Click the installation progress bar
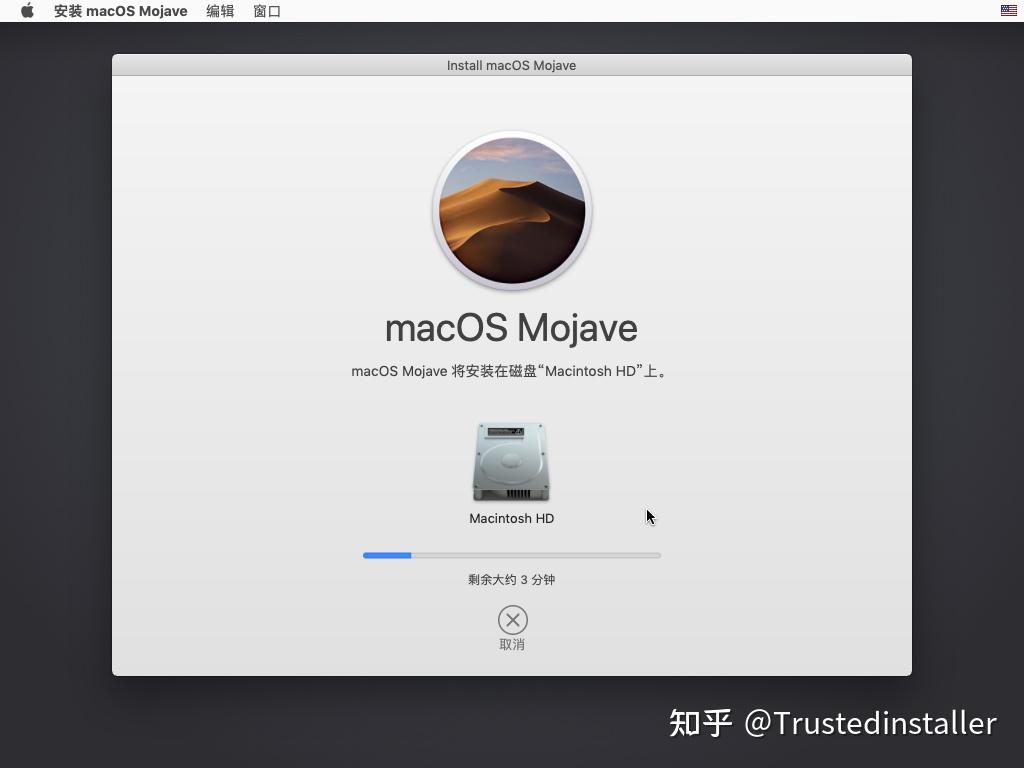1024x768 pixels. [511, 555]
